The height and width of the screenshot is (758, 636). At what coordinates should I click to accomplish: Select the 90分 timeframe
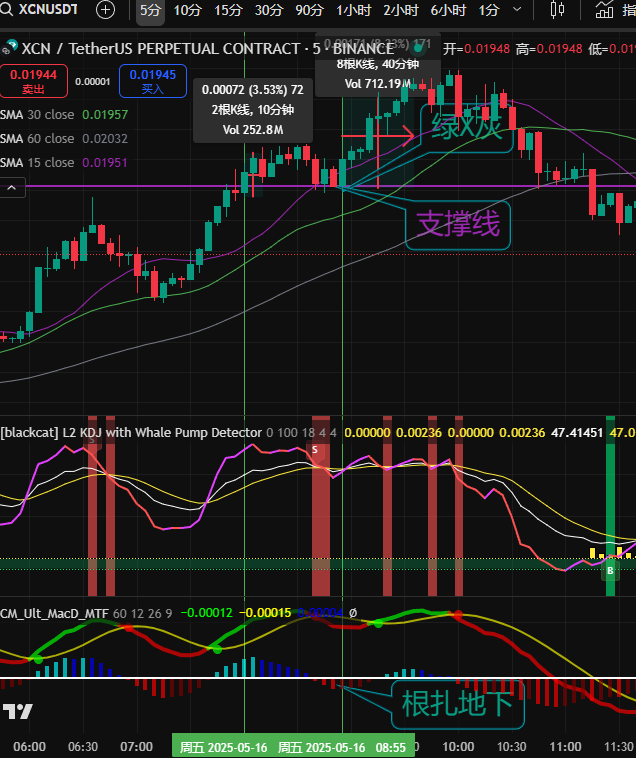tap(309, 10)
